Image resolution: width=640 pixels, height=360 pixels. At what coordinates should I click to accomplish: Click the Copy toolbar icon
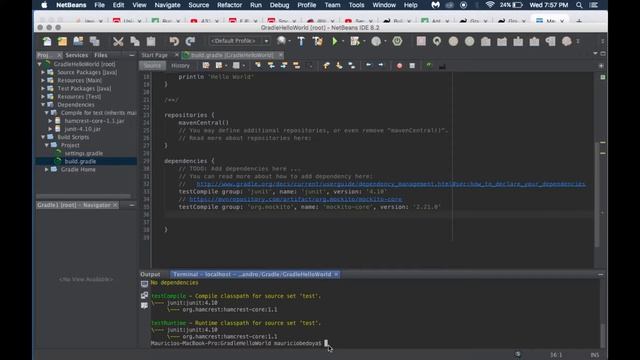(135, 41)
